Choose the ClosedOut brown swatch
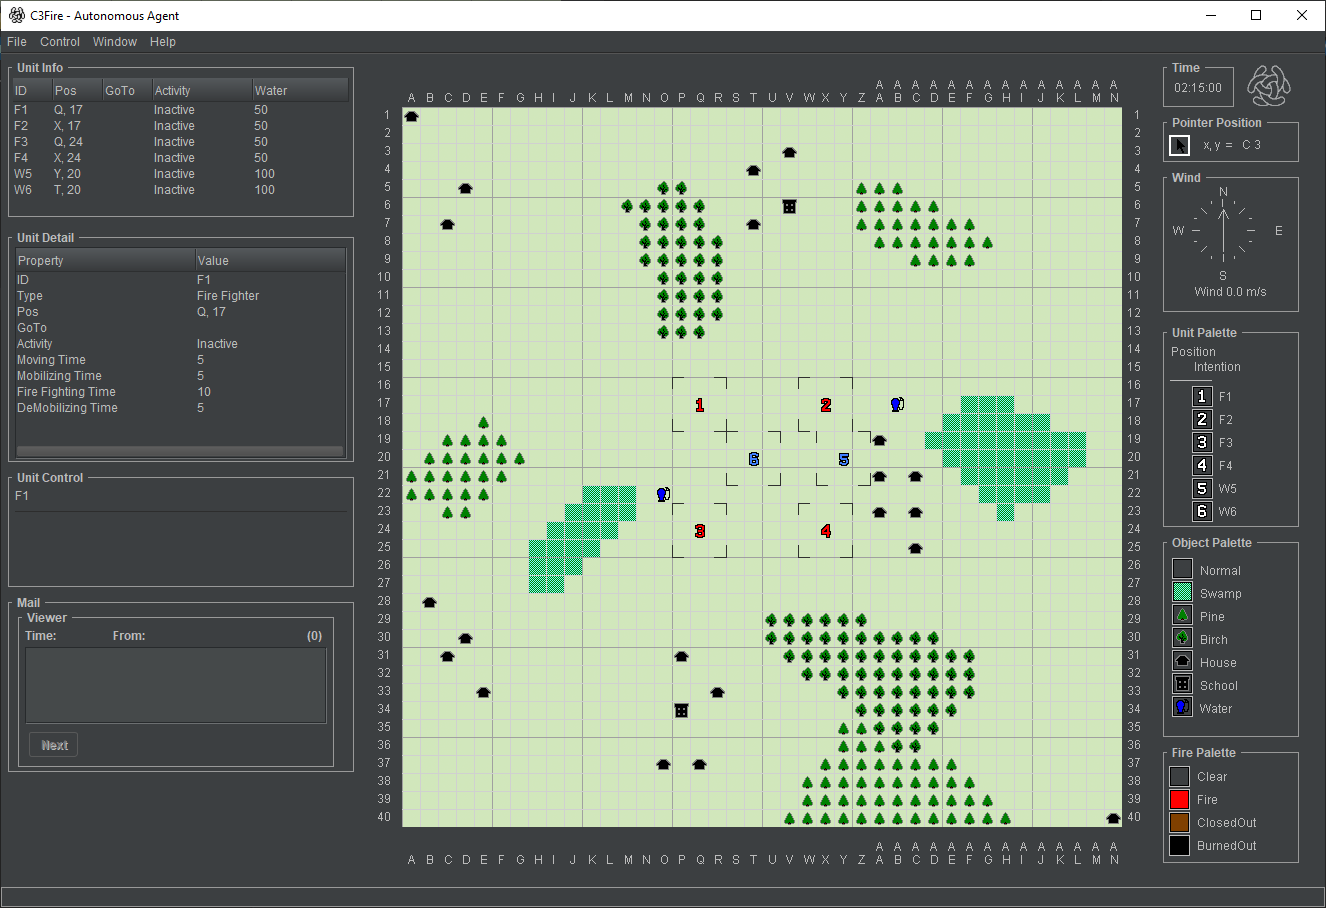1326x908 pixels. coord(1180,823)
